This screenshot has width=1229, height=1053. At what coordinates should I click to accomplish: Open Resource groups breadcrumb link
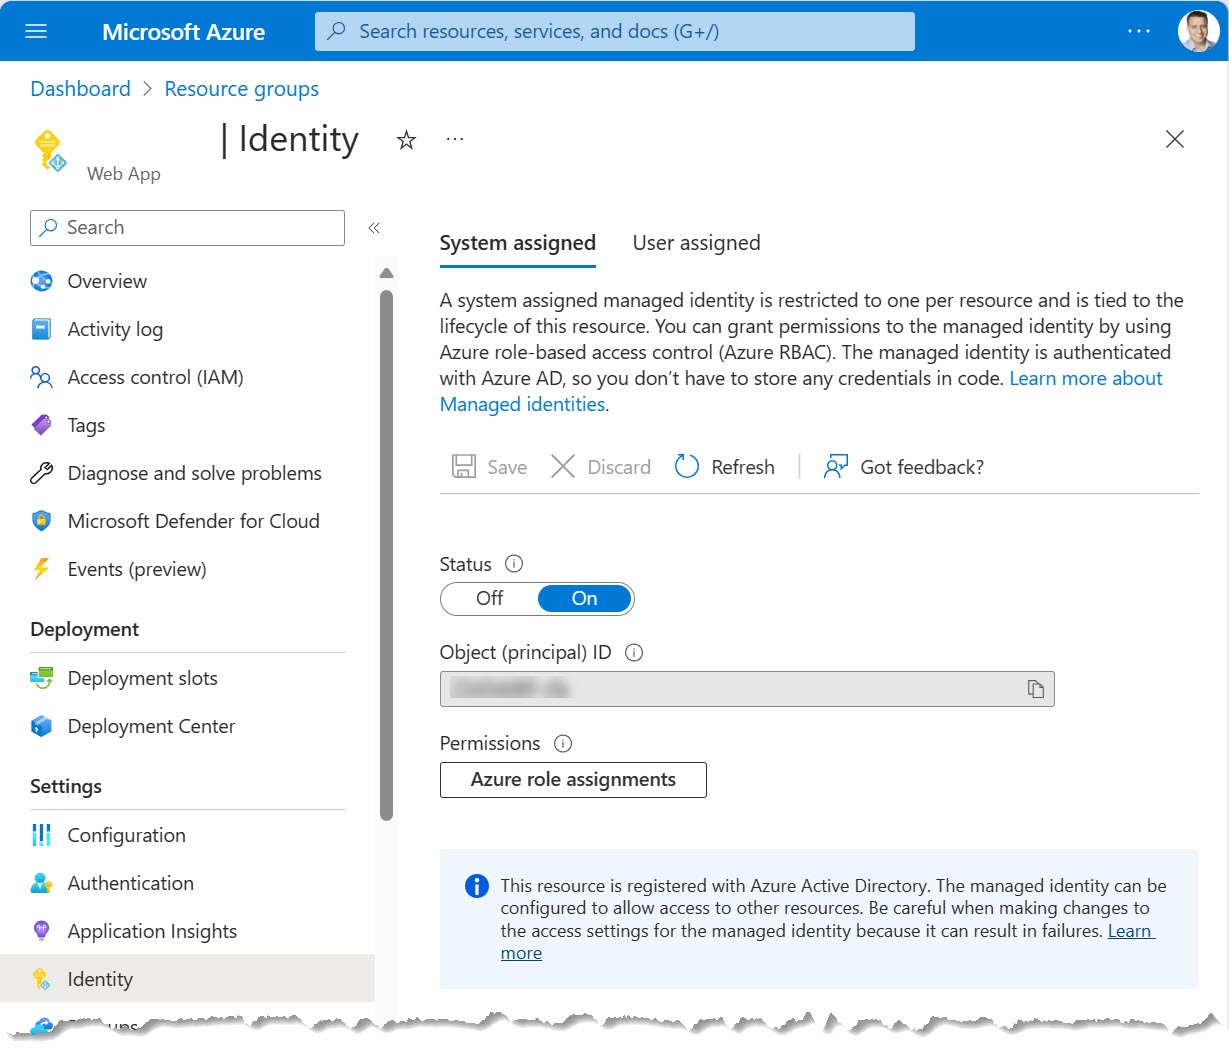click(241, 89)
